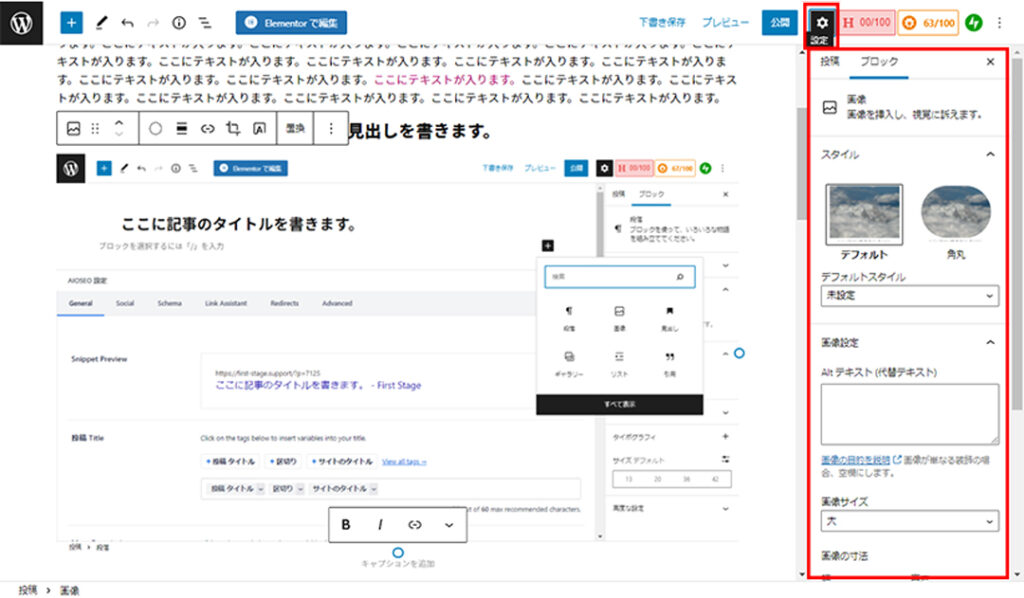Viewport: 1024px width, 598px height.
Task: Click the sidebar vertical scrollbar
Action: tap(1015, 250)
